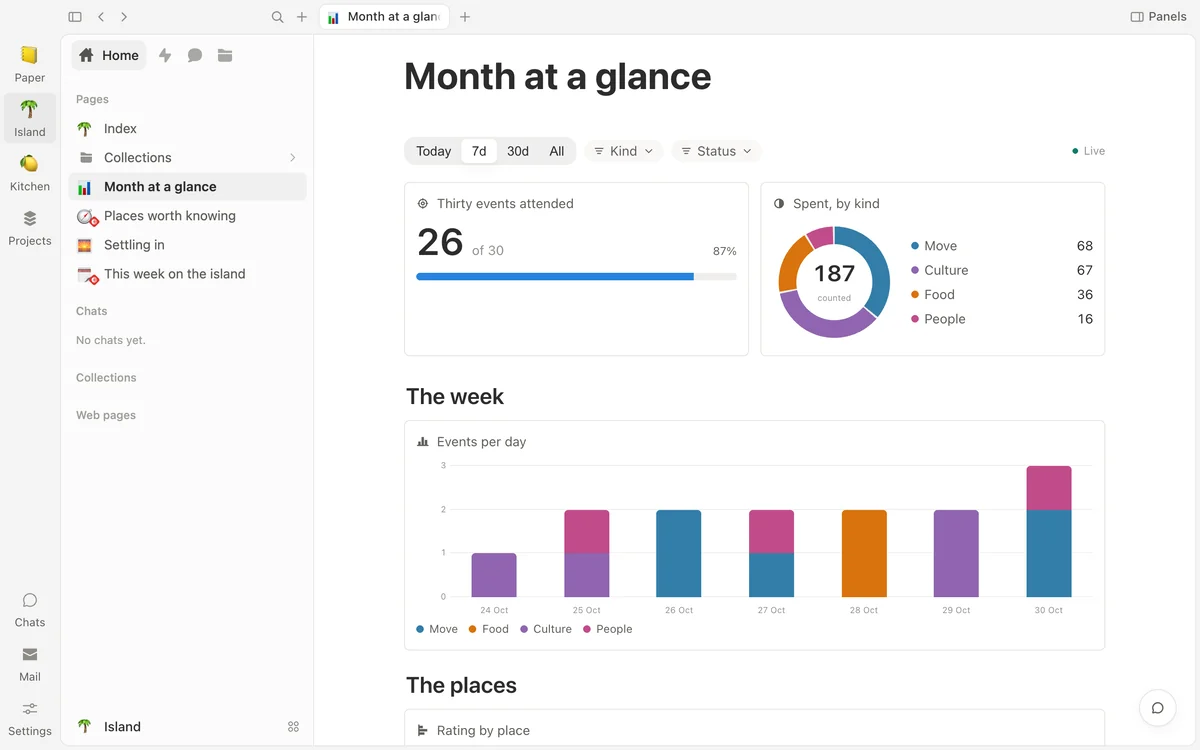
Task: Click the search magnifier icon
Action: pos(278,17)
